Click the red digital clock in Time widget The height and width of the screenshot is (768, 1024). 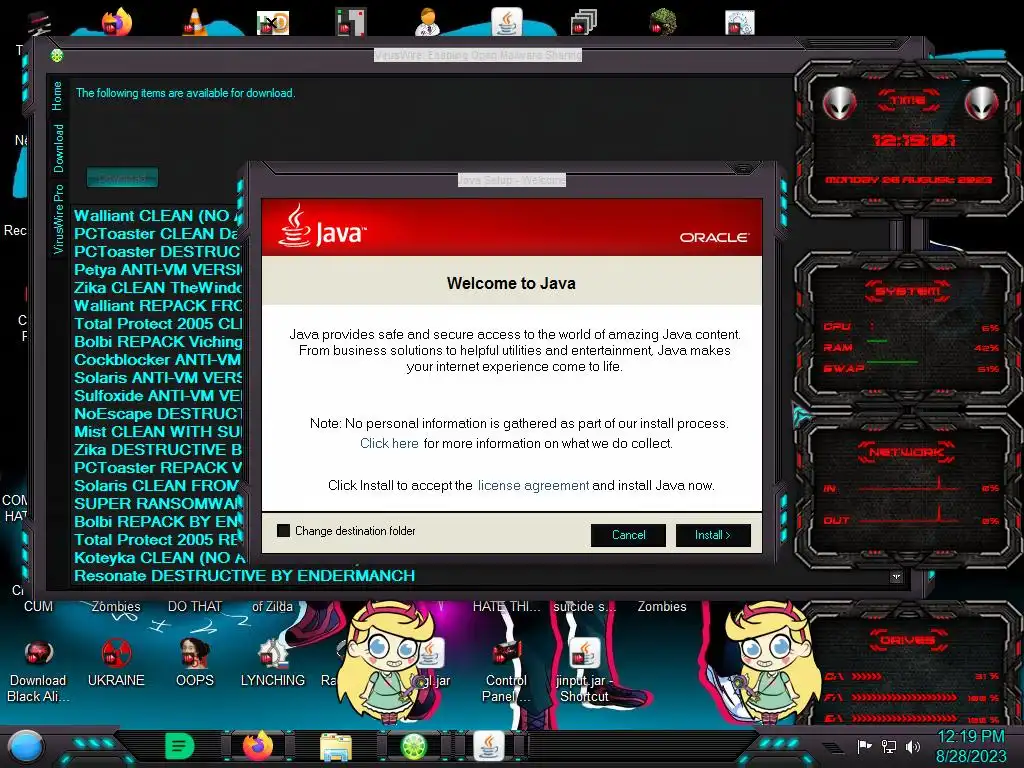[914, 140]
